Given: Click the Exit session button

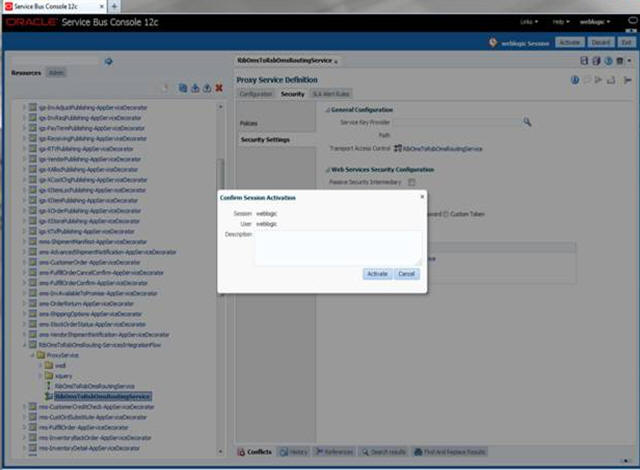Looking at the screenshot, I should (x=626, y=42).
